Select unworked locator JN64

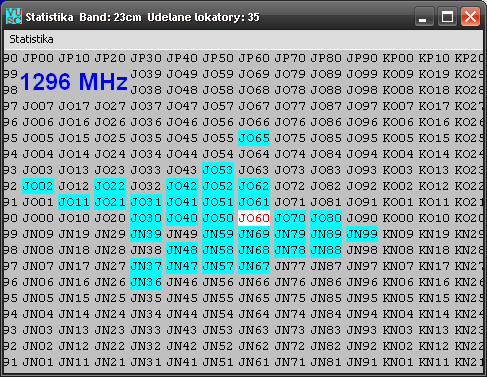[x=254, y=314]
